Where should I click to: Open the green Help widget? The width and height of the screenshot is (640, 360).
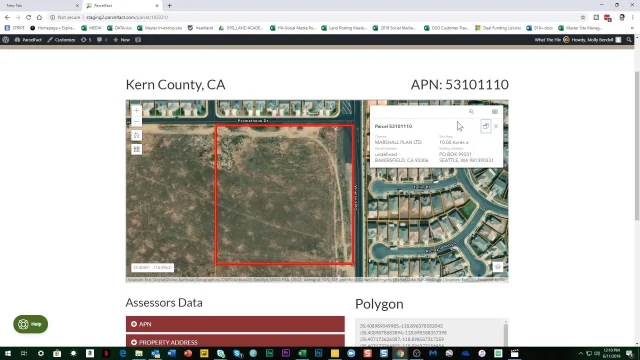[31, 324]
